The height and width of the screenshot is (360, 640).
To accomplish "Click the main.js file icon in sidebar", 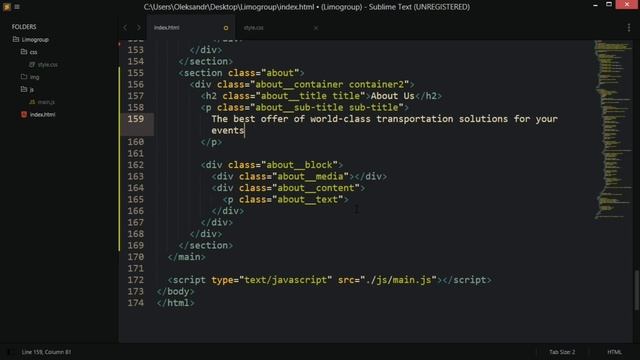I will 32,102.
